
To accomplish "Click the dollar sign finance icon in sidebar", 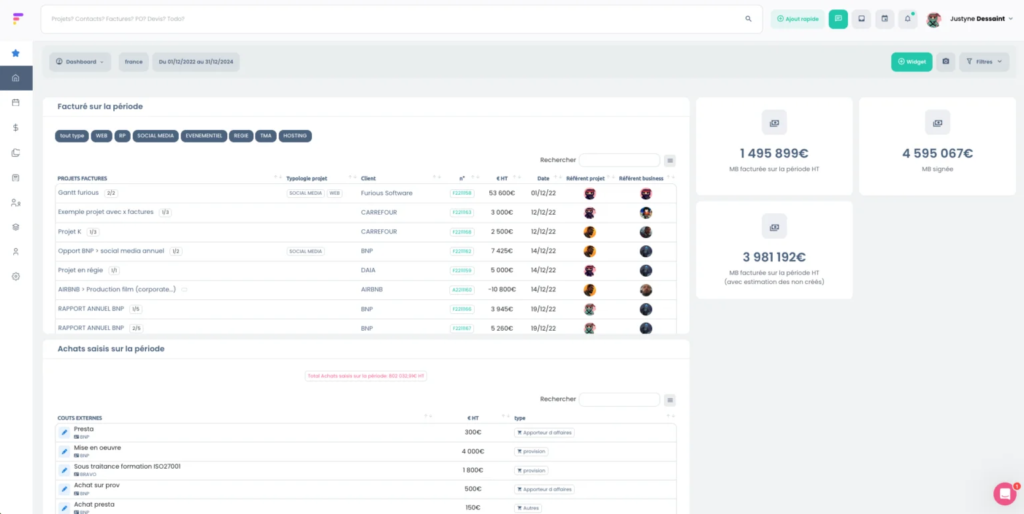I will tap(15, 127).
